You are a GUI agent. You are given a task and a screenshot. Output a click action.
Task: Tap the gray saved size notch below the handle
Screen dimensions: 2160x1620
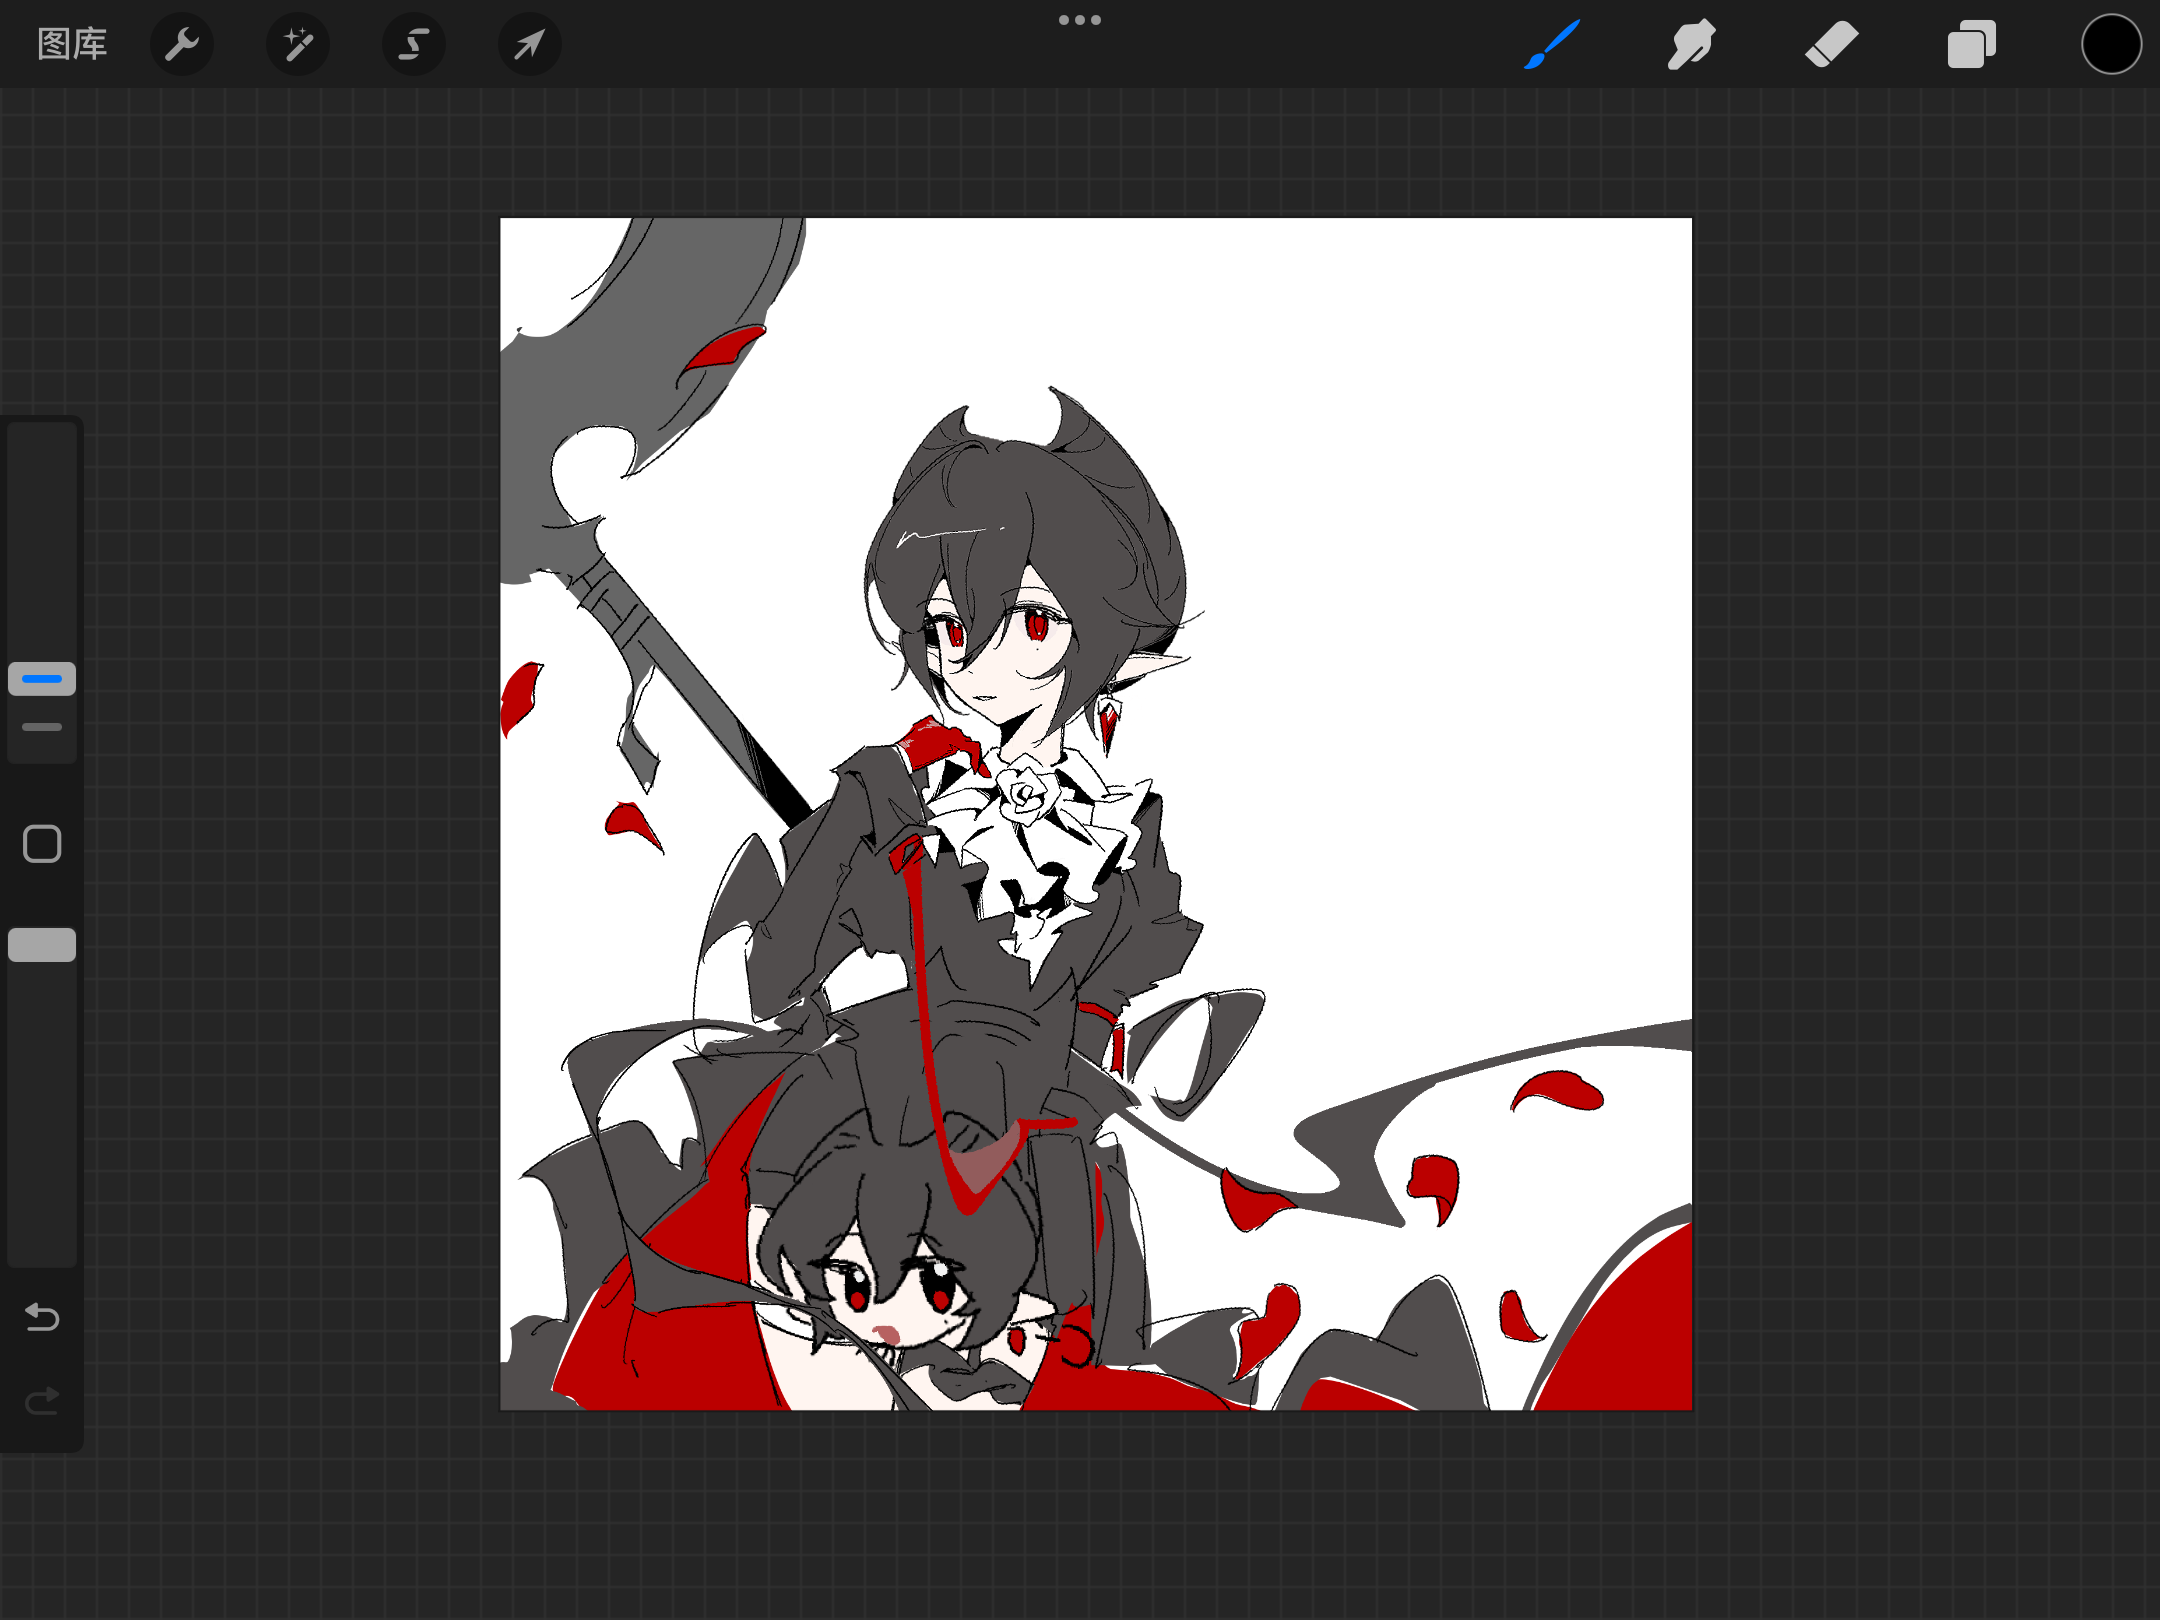point(42,727)
